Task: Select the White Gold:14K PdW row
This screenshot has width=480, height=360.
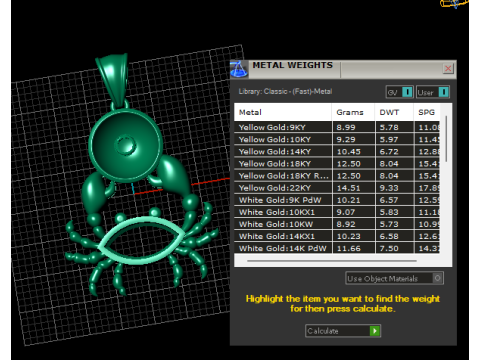Action: (337, 248)
